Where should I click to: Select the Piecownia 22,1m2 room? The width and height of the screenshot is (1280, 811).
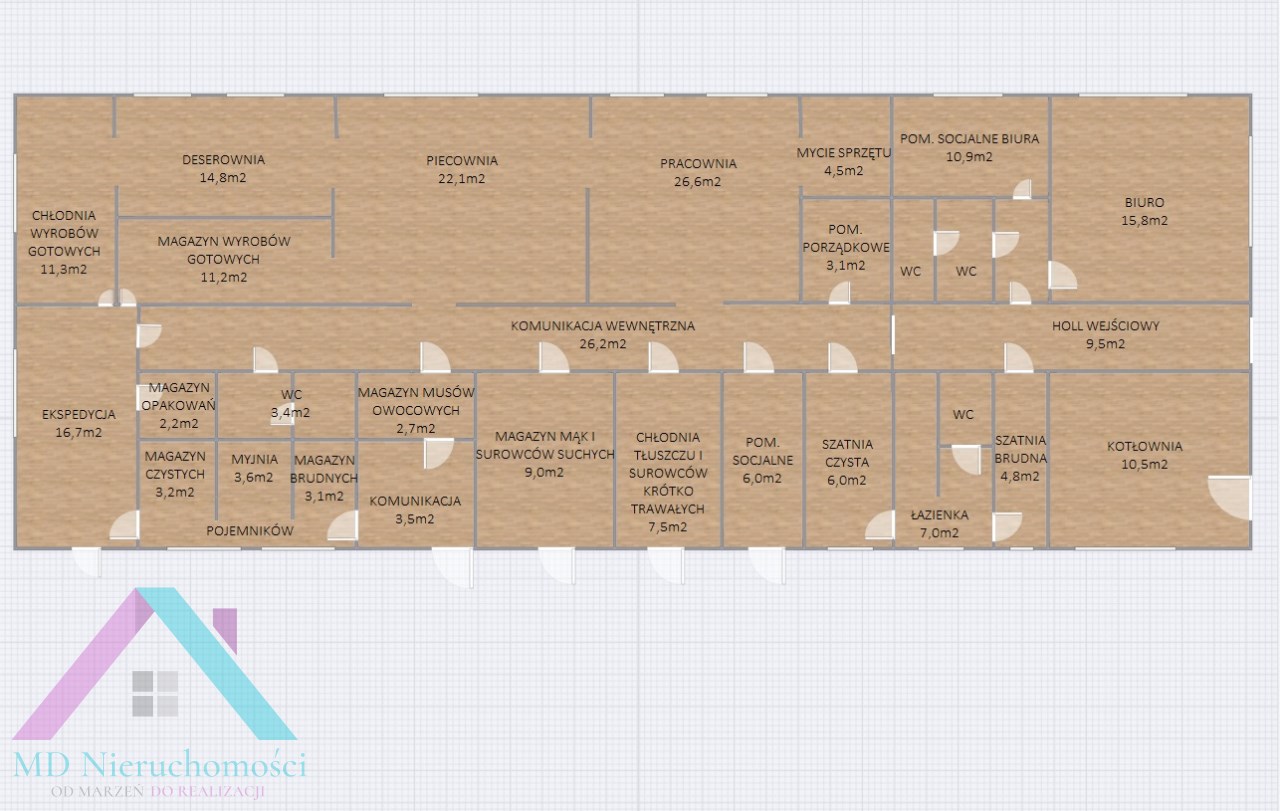[x=461, y=170]
